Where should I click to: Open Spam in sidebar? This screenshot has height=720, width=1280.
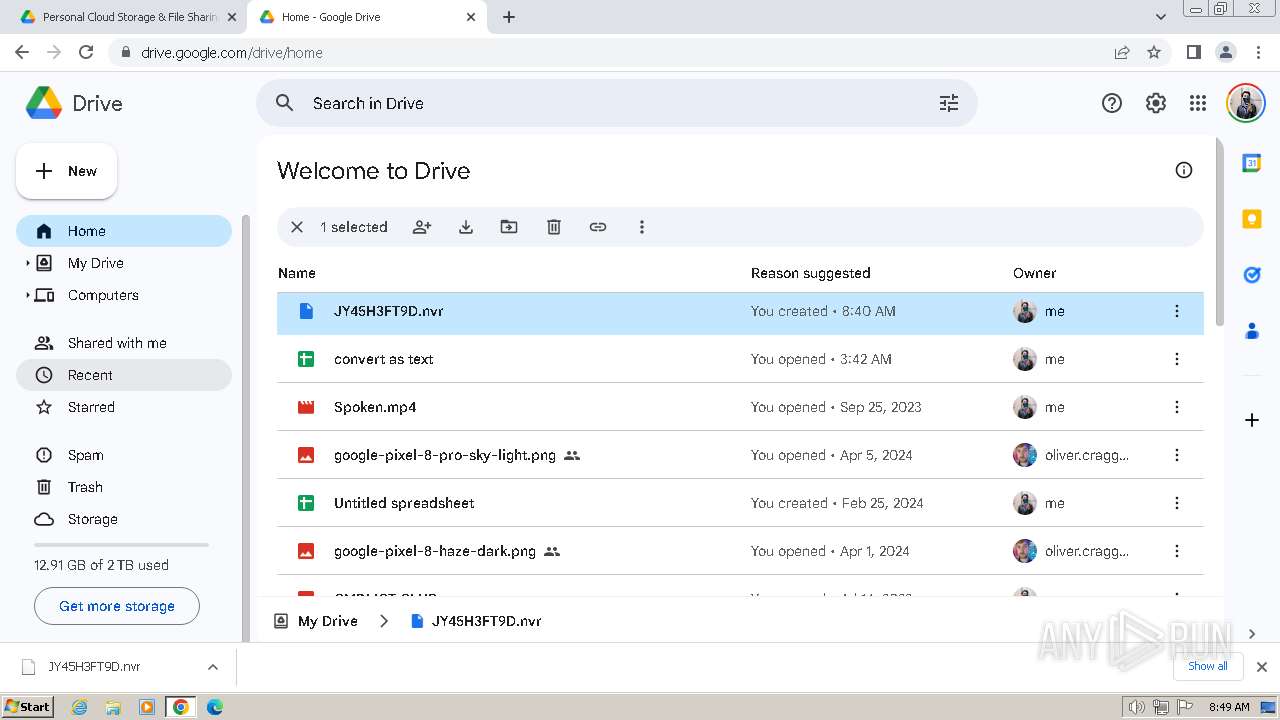click(x=124, y=455)
